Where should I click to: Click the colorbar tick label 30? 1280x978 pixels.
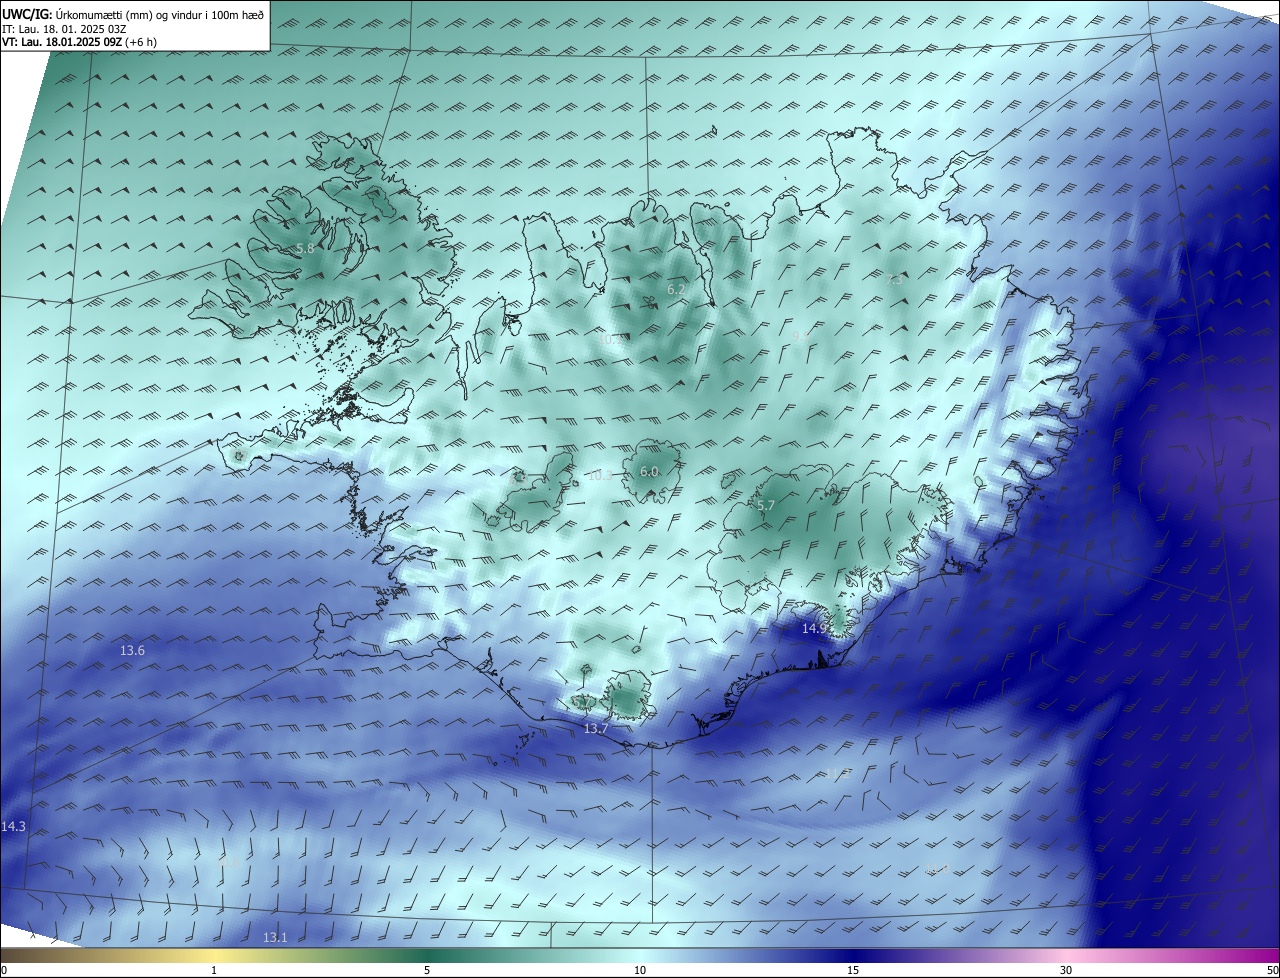[1066, 970]
